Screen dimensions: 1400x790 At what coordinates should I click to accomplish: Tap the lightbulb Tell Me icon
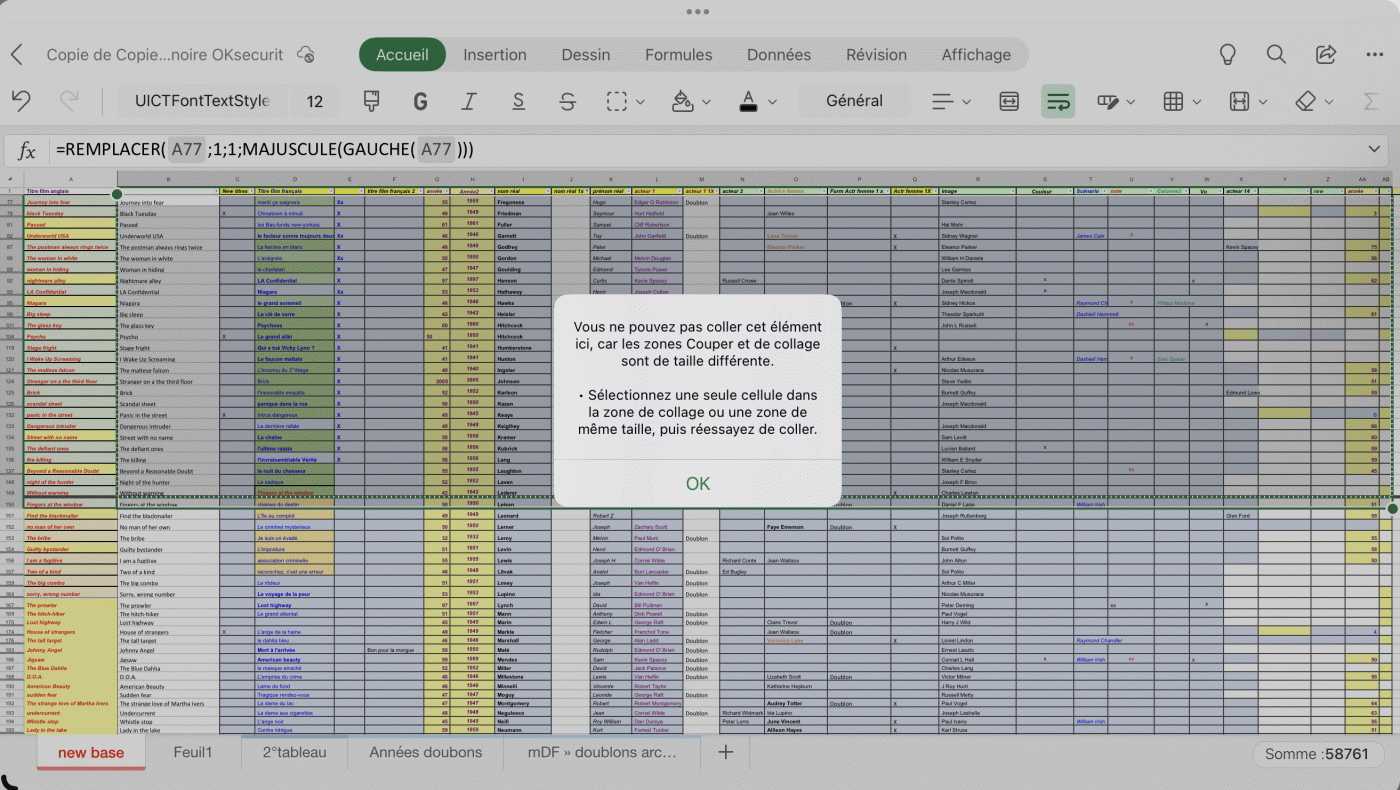coord(1227,55)
